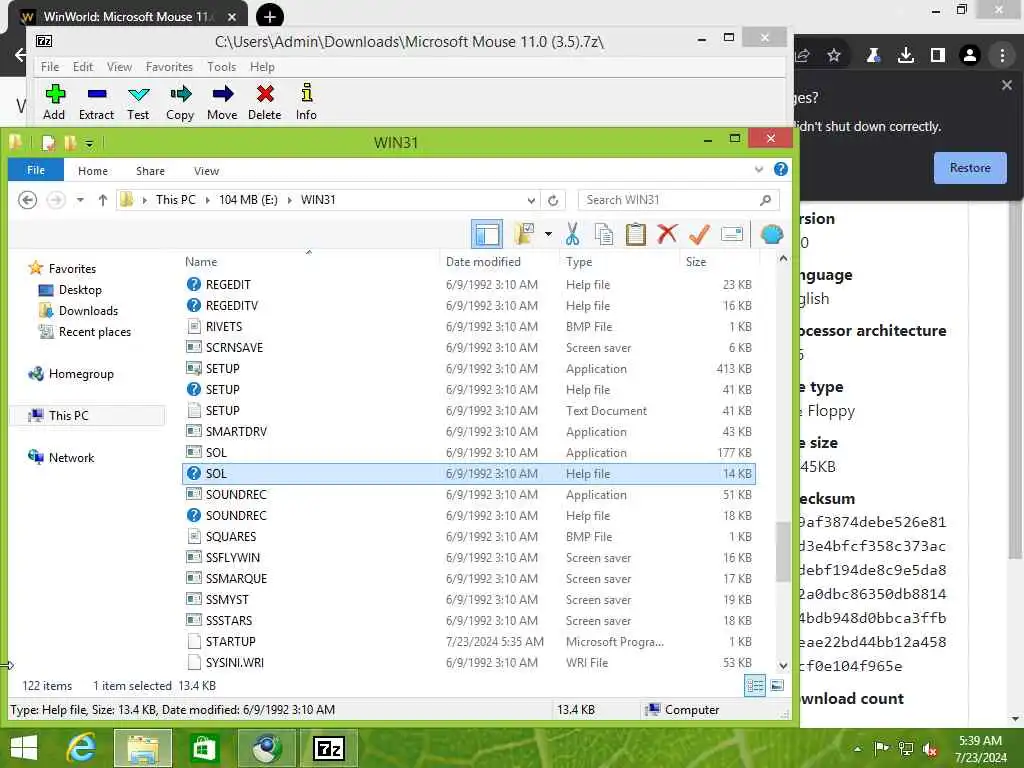Toggle the navigation pane button in toolbar
This screenshot has height=768, width=1024.
point(487,234)
